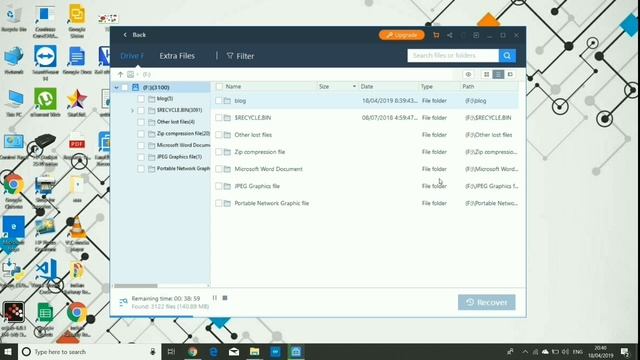Switch to the Drive F tab
The image size is (640, 360).
tap(132, 56)
